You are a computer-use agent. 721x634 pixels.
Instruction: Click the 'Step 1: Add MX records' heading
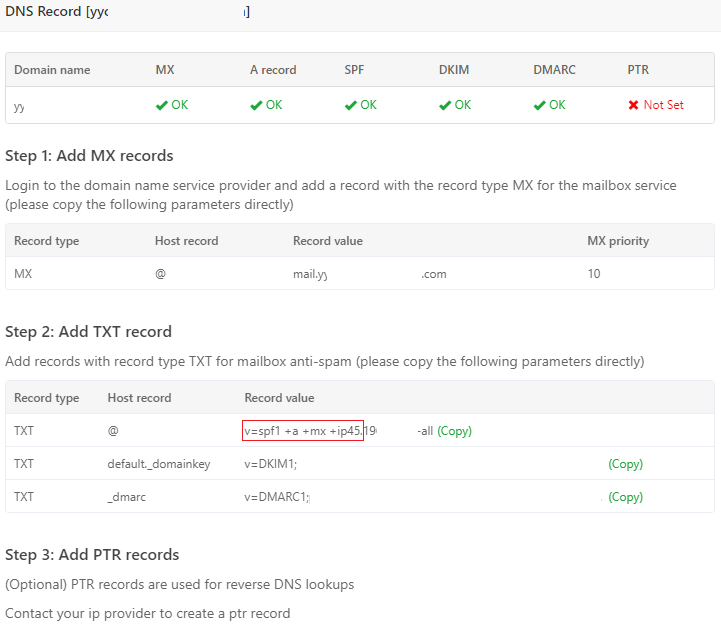click(89, 156)
